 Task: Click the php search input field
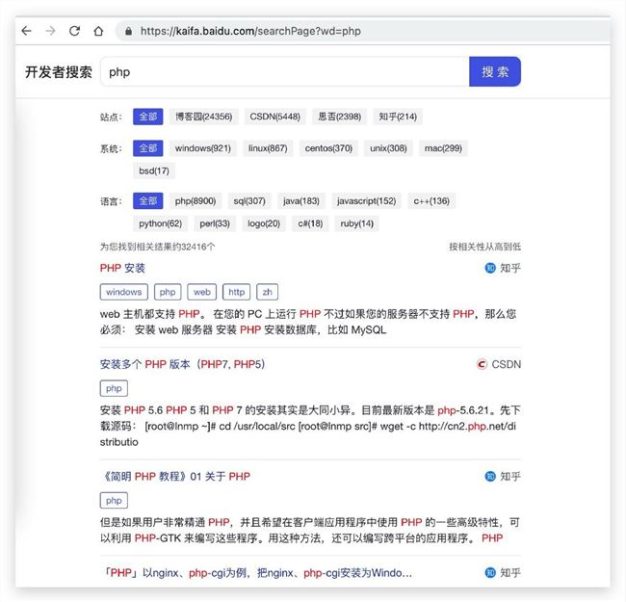tap(285, 72)
